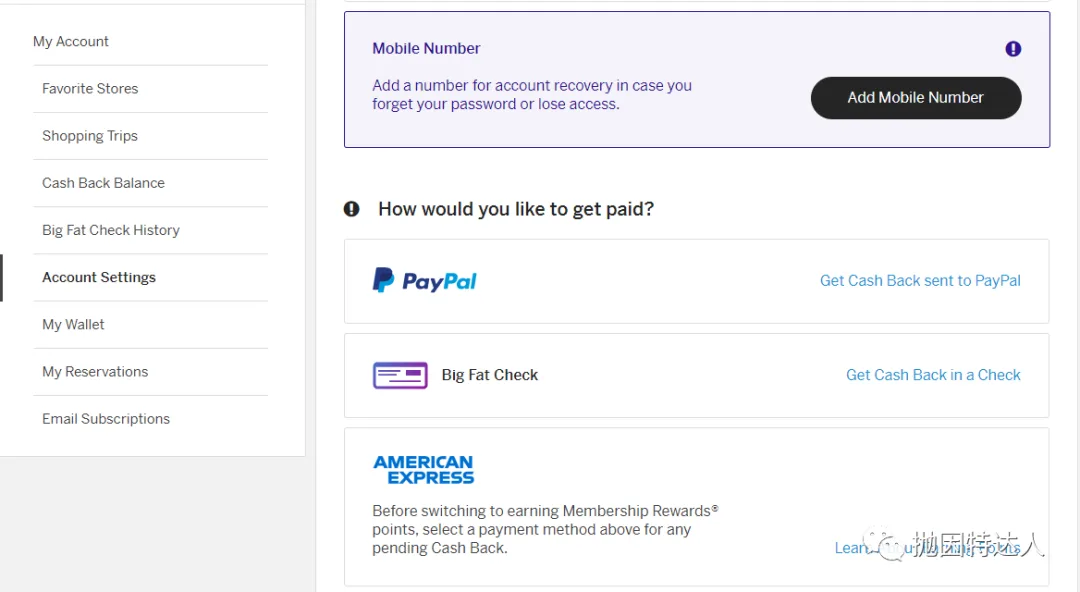This screenshot has height=592, width=1080.
Task: Click the Mobile Number heading
Action: click(426, 48)
